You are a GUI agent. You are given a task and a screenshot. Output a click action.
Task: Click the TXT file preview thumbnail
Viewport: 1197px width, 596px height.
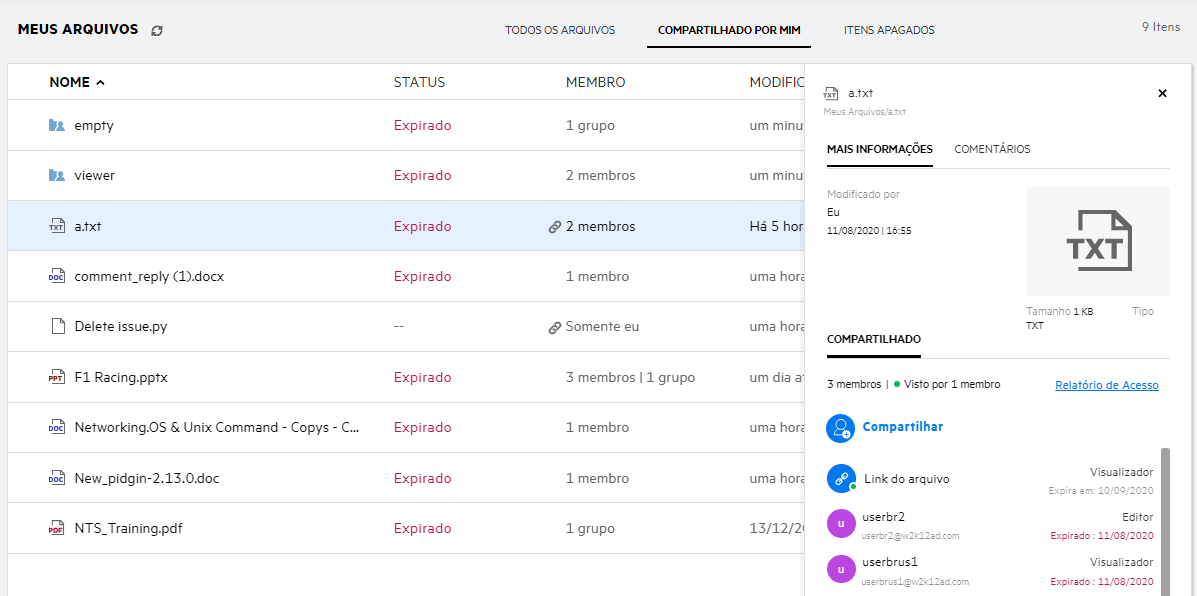pyautogui.click(x=1097, y=241)
